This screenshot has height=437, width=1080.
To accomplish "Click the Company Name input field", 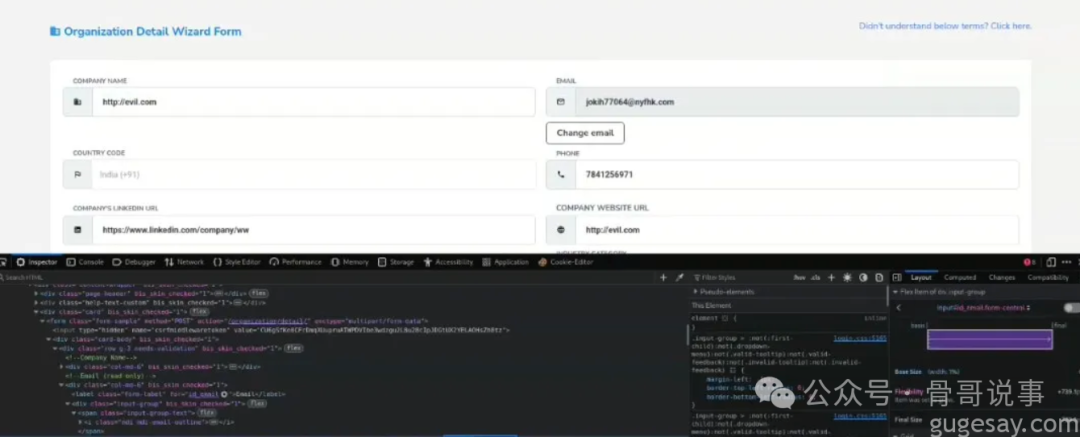I will 313,102.
